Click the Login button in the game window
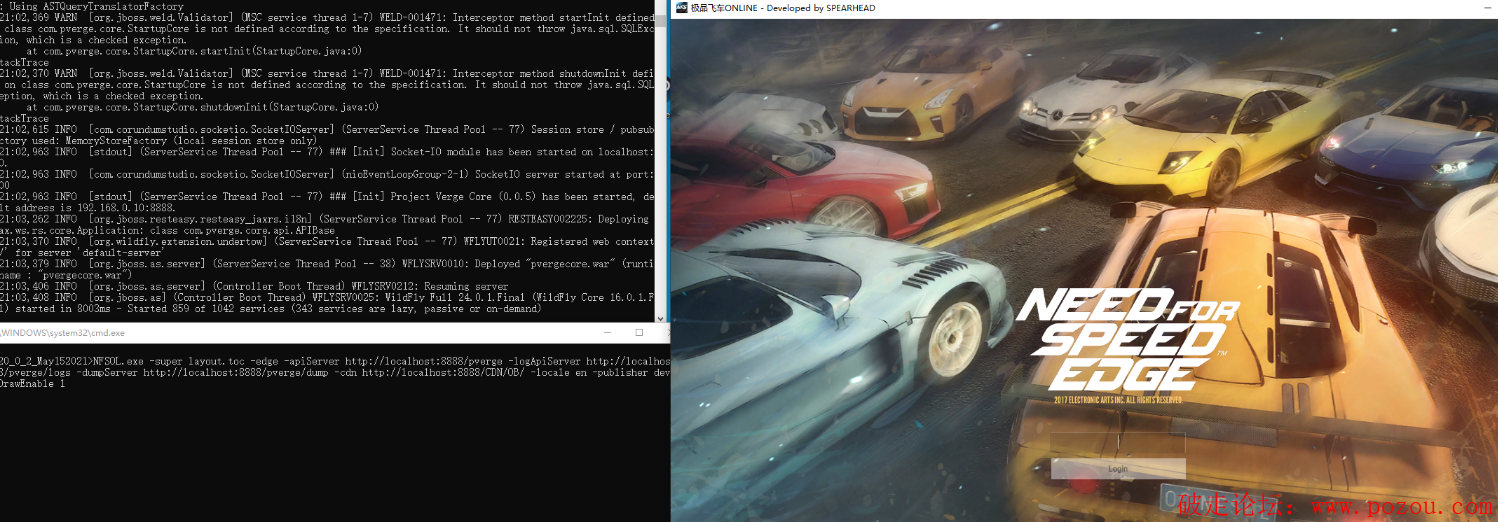The width and height of the screenshot is (1498, 522). point(1118,468)
